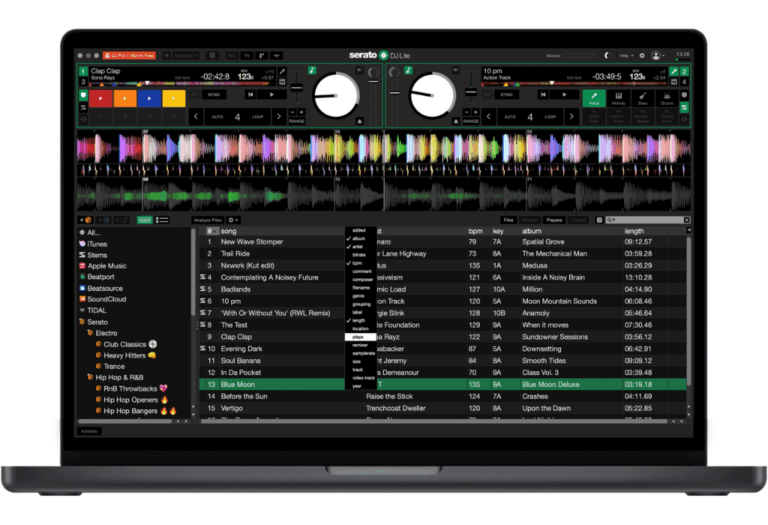Click the key lock note icon on right deck
Viewport: 768px width, 525px height.
tap(408, 71)
